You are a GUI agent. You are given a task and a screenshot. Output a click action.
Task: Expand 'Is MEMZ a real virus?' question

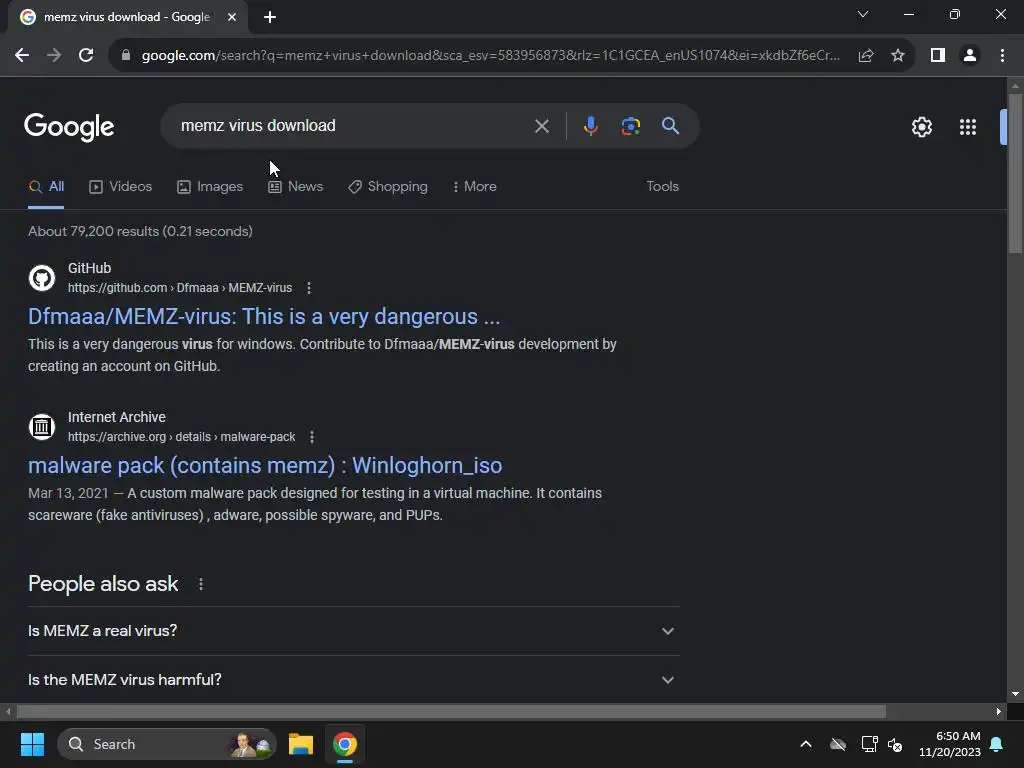[x=354, y=631]
